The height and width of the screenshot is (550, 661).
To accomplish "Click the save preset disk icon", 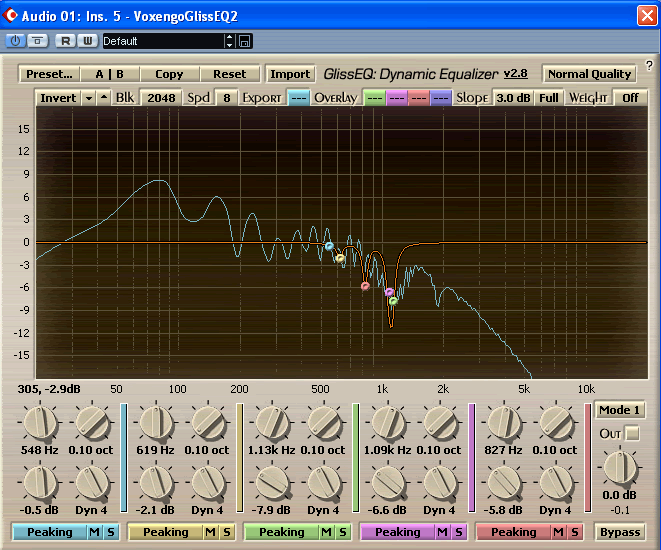I will tap(245, 41).
